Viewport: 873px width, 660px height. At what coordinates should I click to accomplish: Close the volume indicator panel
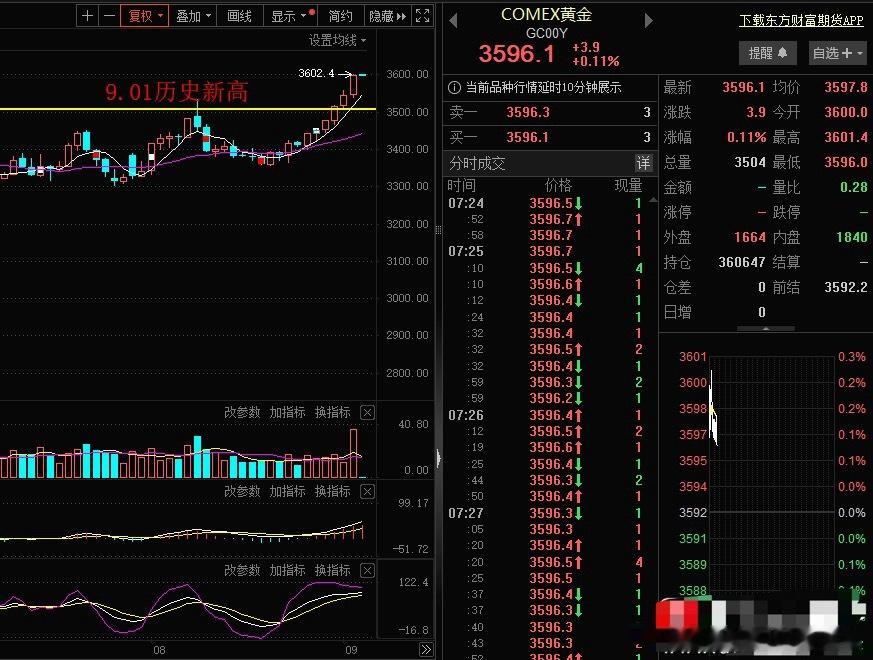point(367,413)
